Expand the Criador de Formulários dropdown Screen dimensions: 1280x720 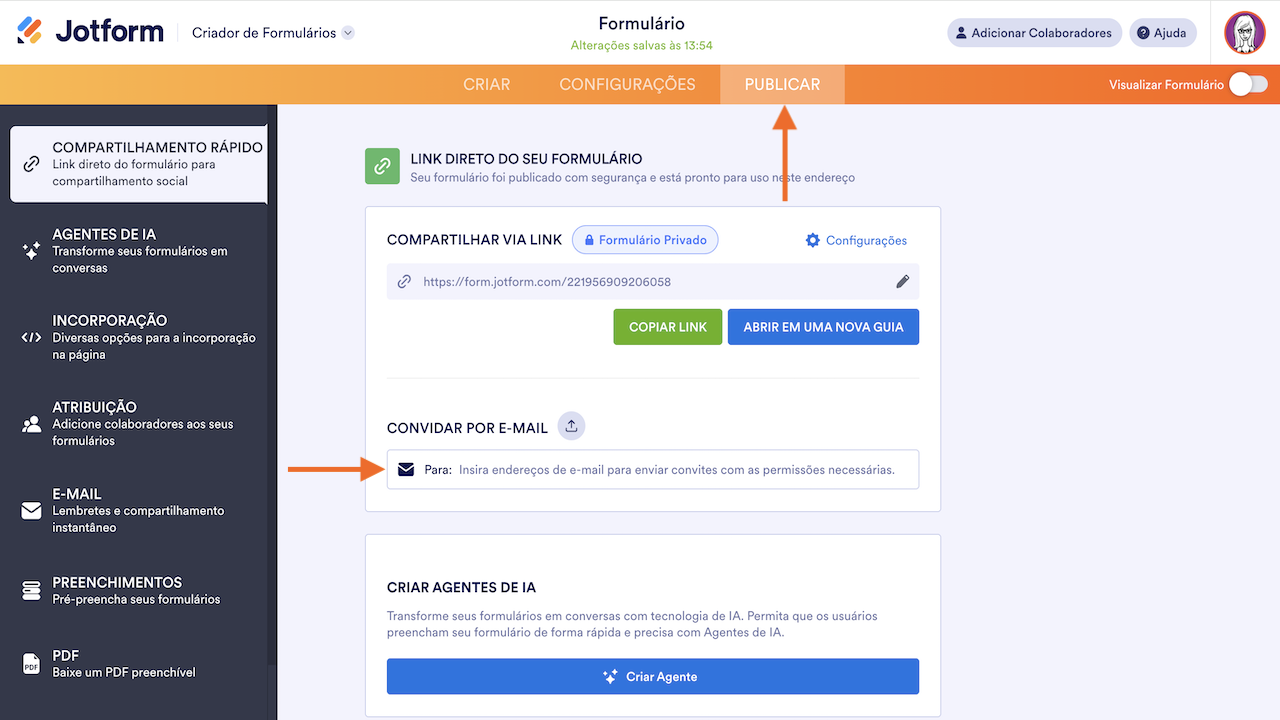tap(348, 33)
